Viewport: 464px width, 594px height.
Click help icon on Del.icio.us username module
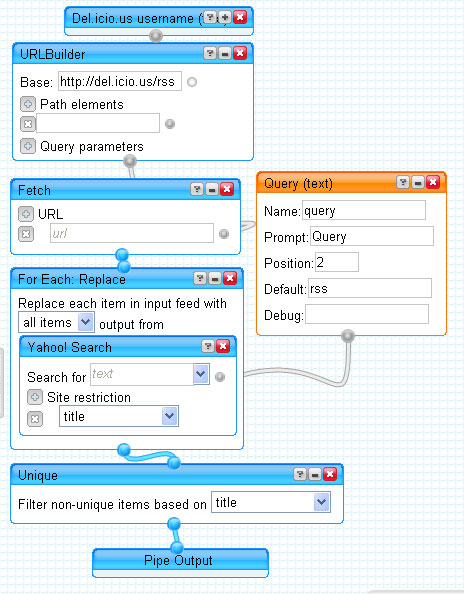pyautogui.click(x=210, y=17)
